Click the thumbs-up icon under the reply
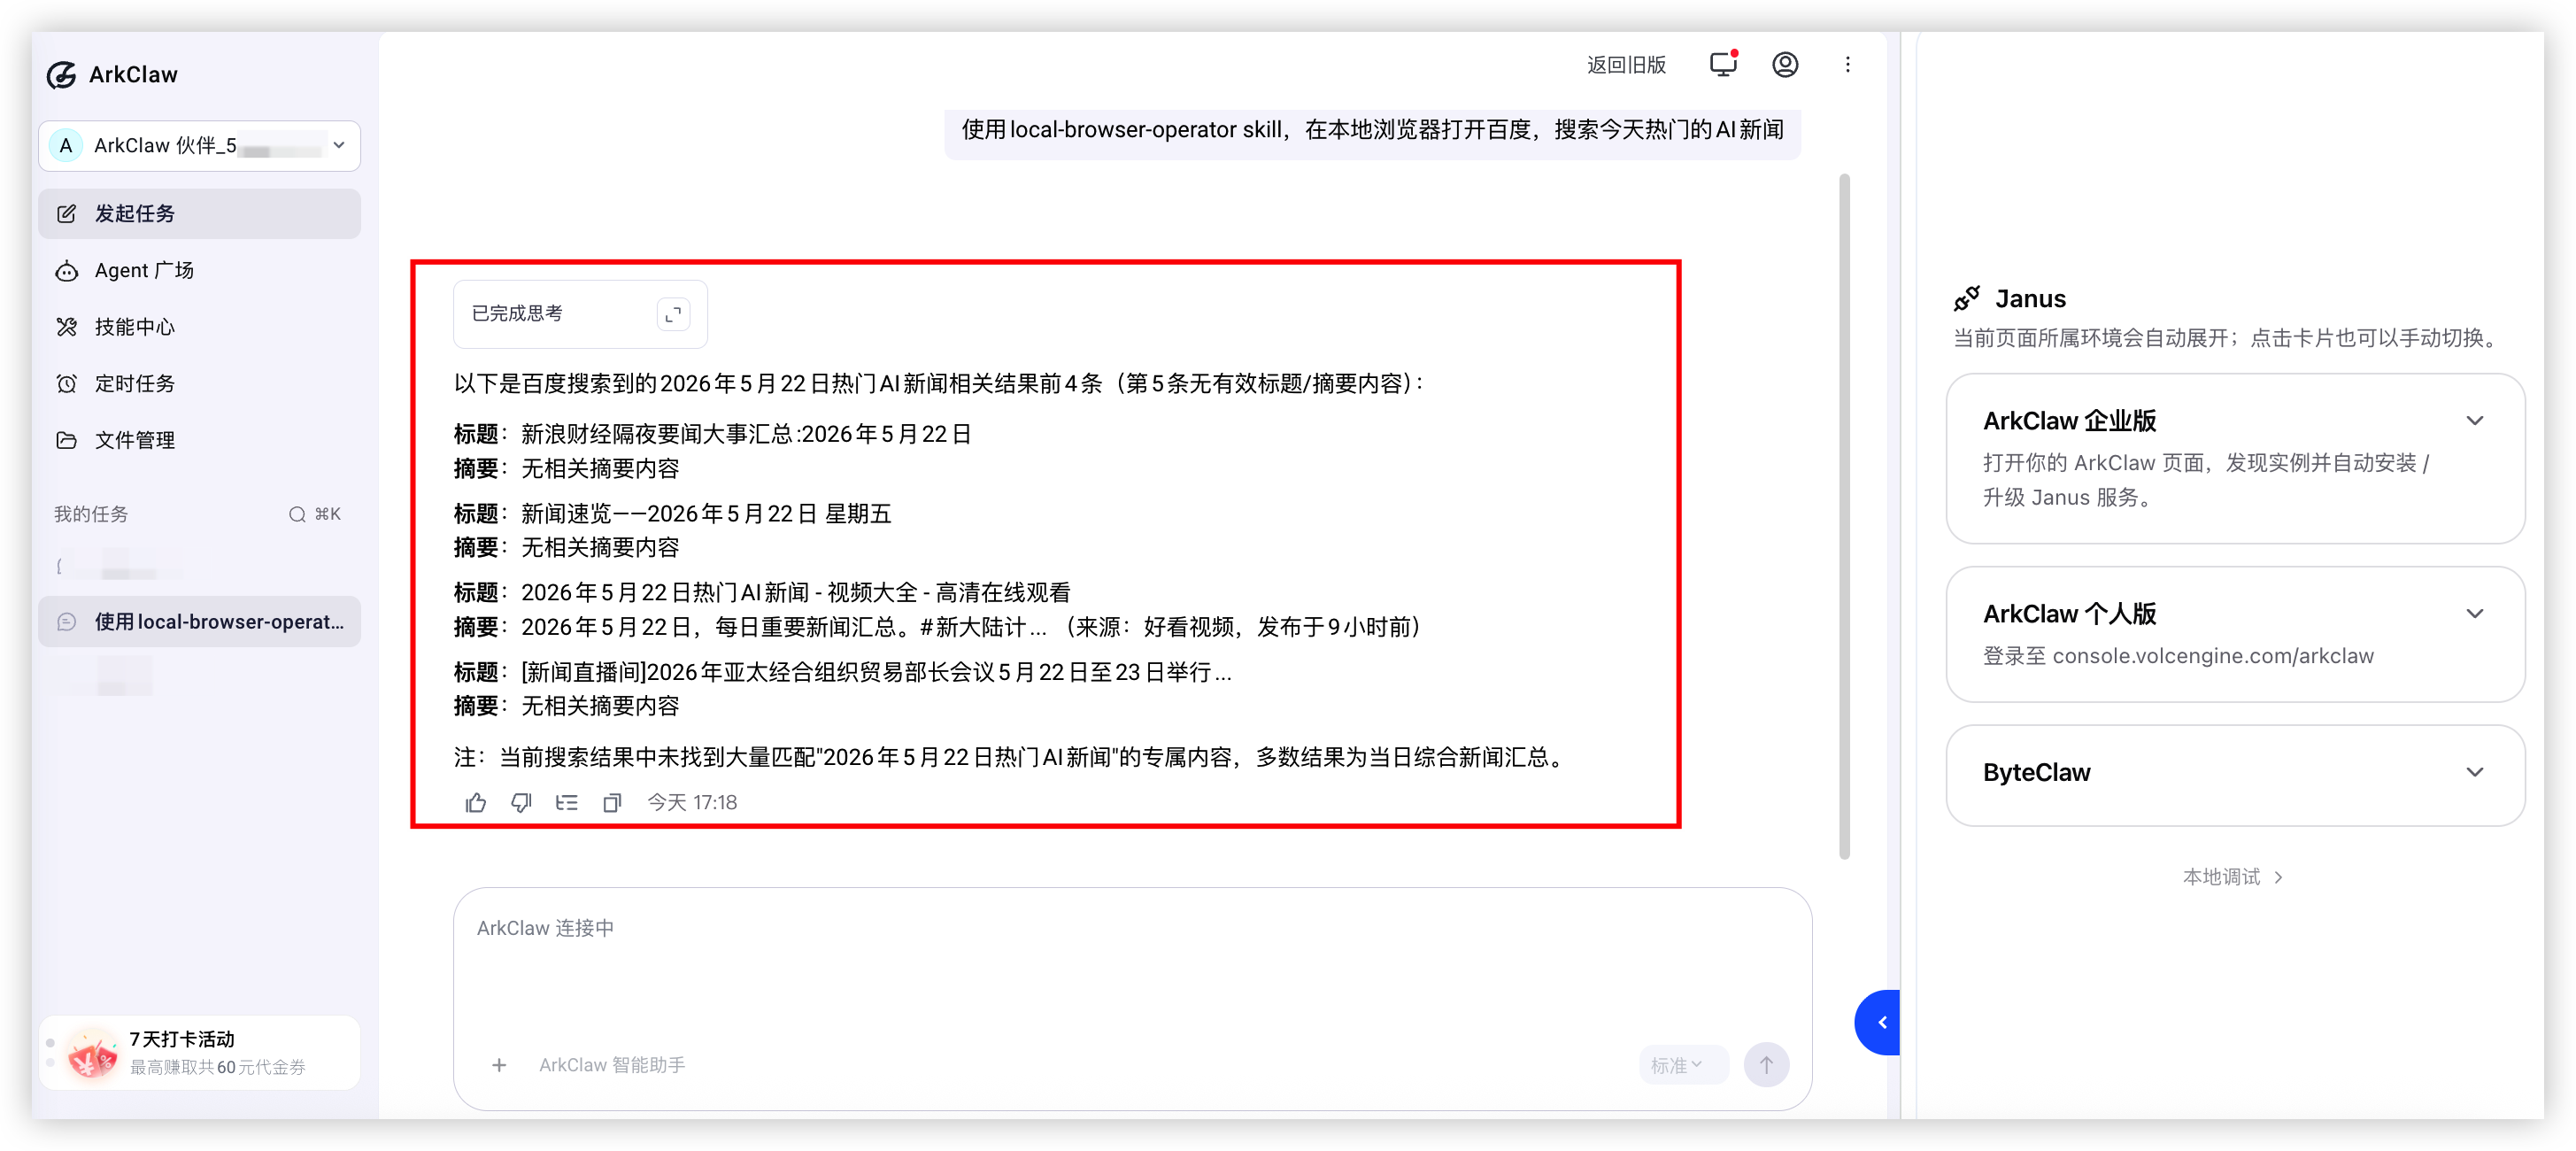The height and width of the screenshot is (1151, 2576). pyautogui.click(x=476, y=802)
